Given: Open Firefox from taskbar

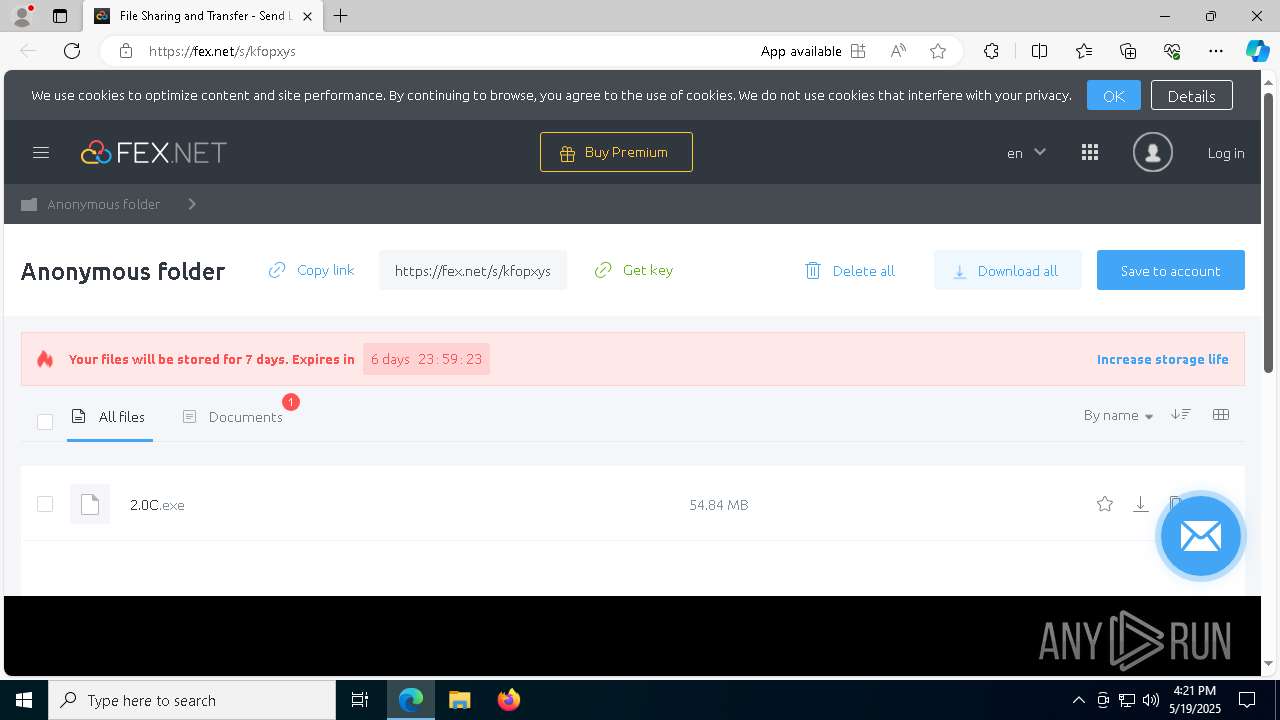Looking at the screenshot, I should point(509,700).
